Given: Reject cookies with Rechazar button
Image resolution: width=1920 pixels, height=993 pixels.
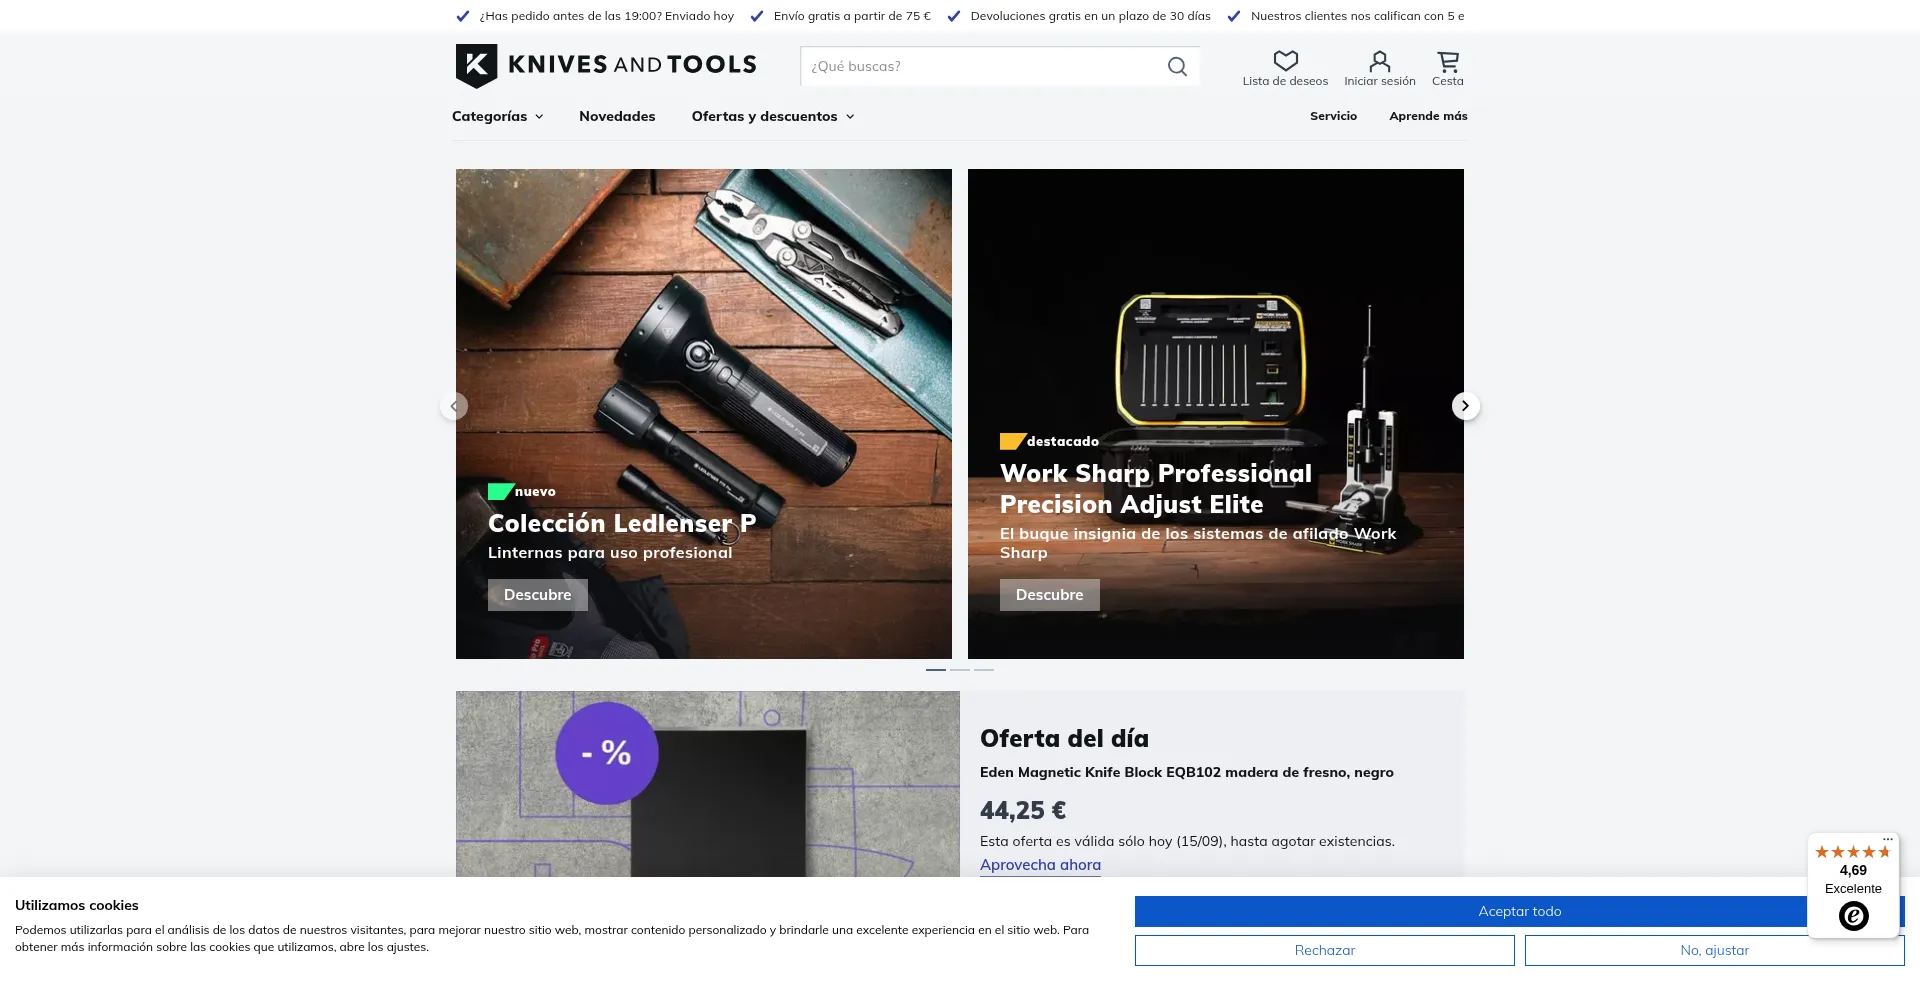Looking at the screenshot, I should tap(1325, 950).
